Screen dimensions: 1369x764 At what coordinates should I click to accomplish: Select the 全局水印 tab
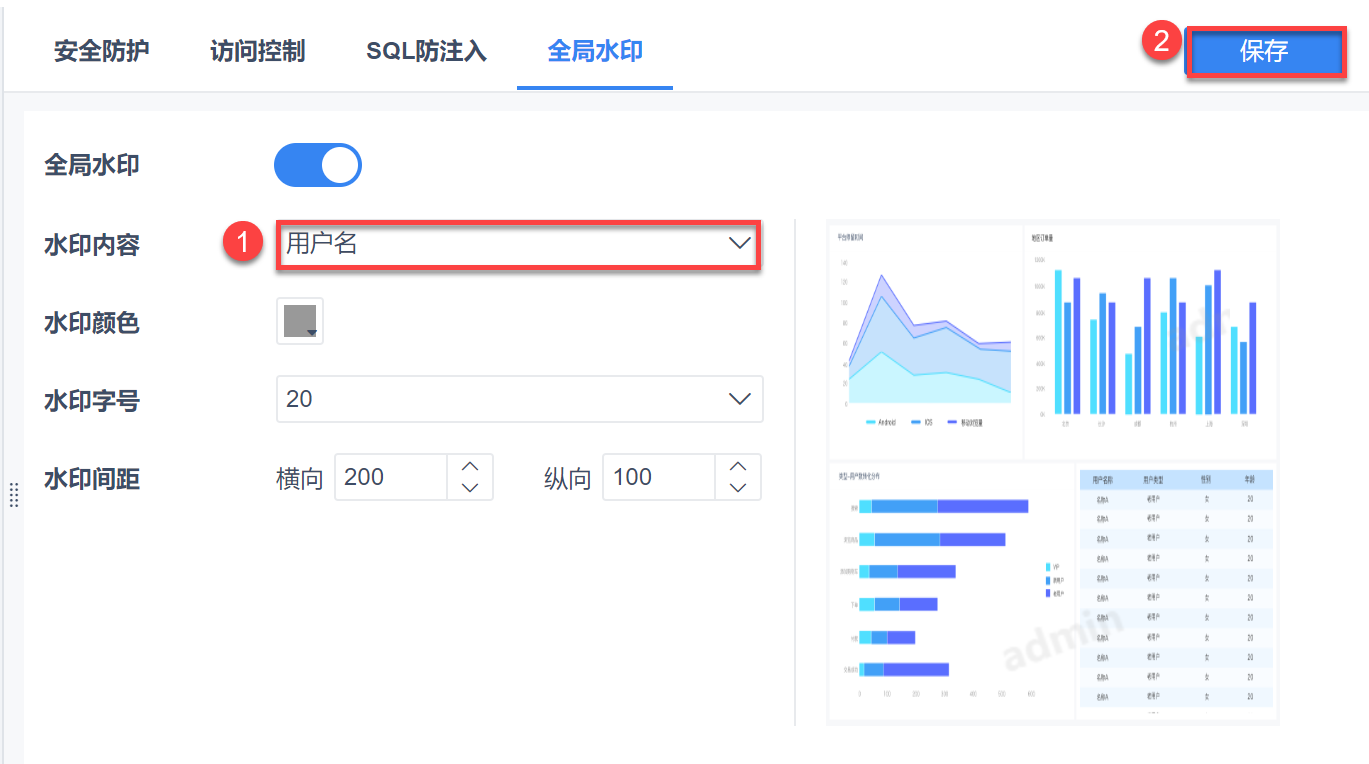[x=595, y=51]
